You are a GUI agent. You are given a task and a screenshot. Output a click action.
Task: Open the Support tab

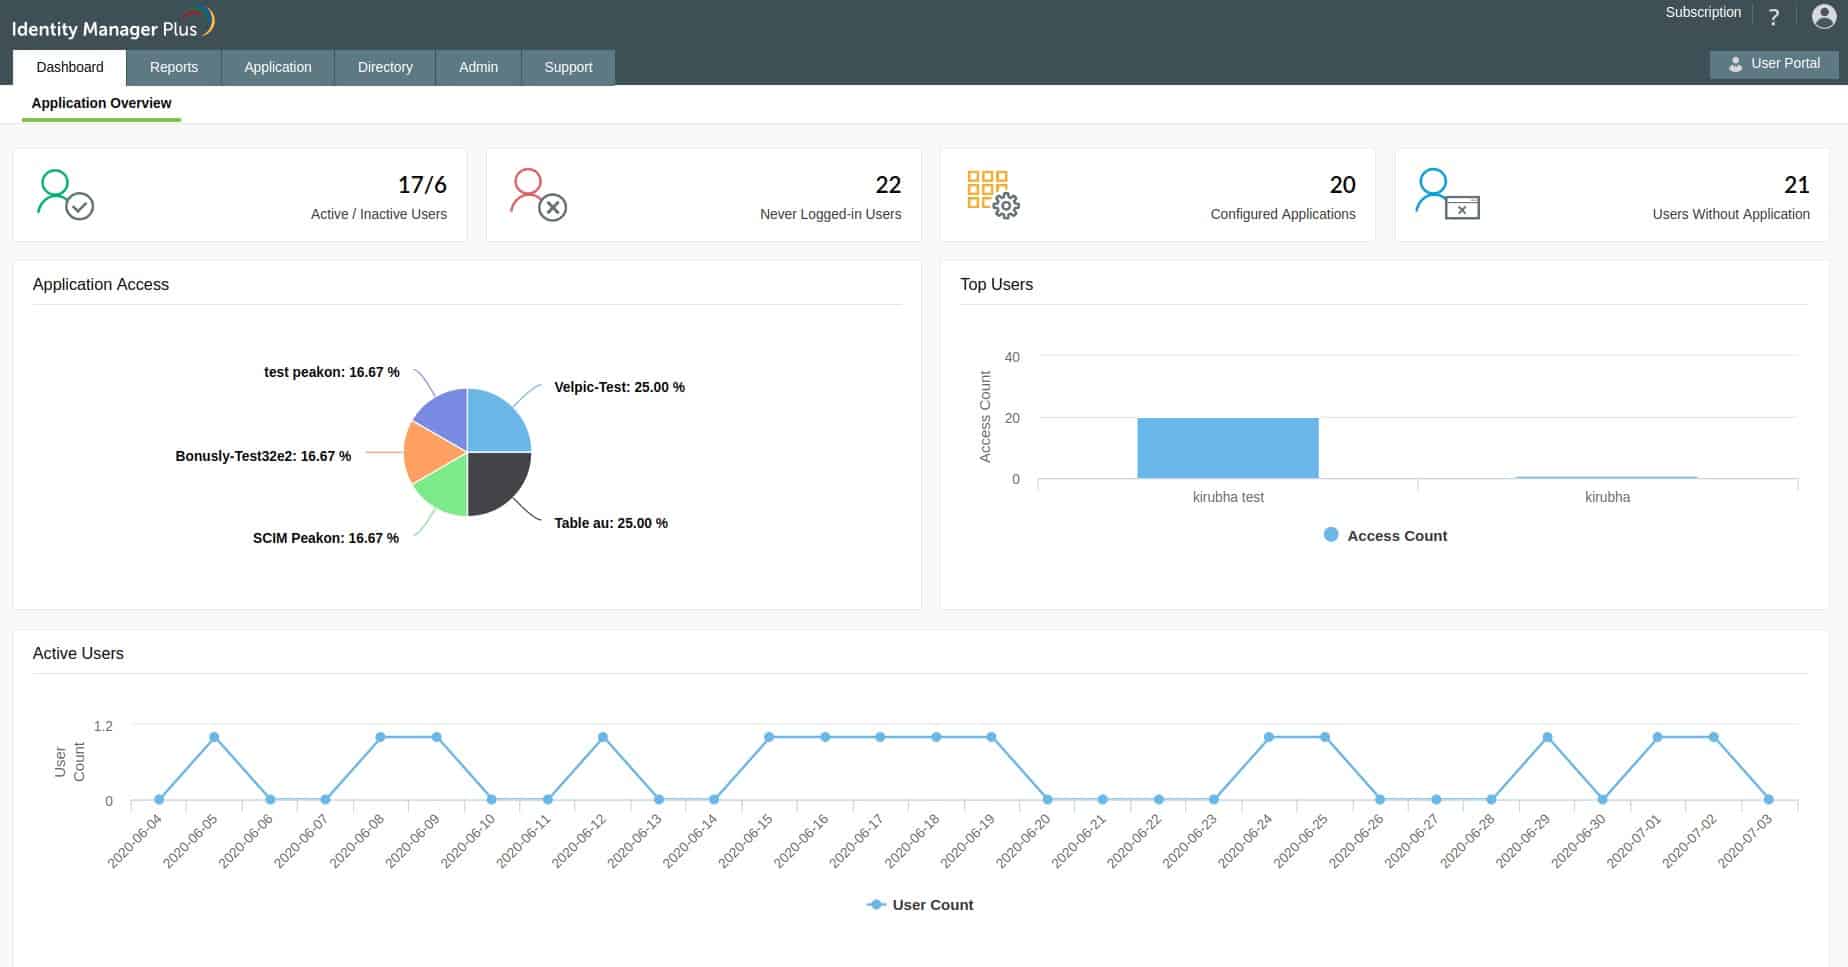[568, 67]
